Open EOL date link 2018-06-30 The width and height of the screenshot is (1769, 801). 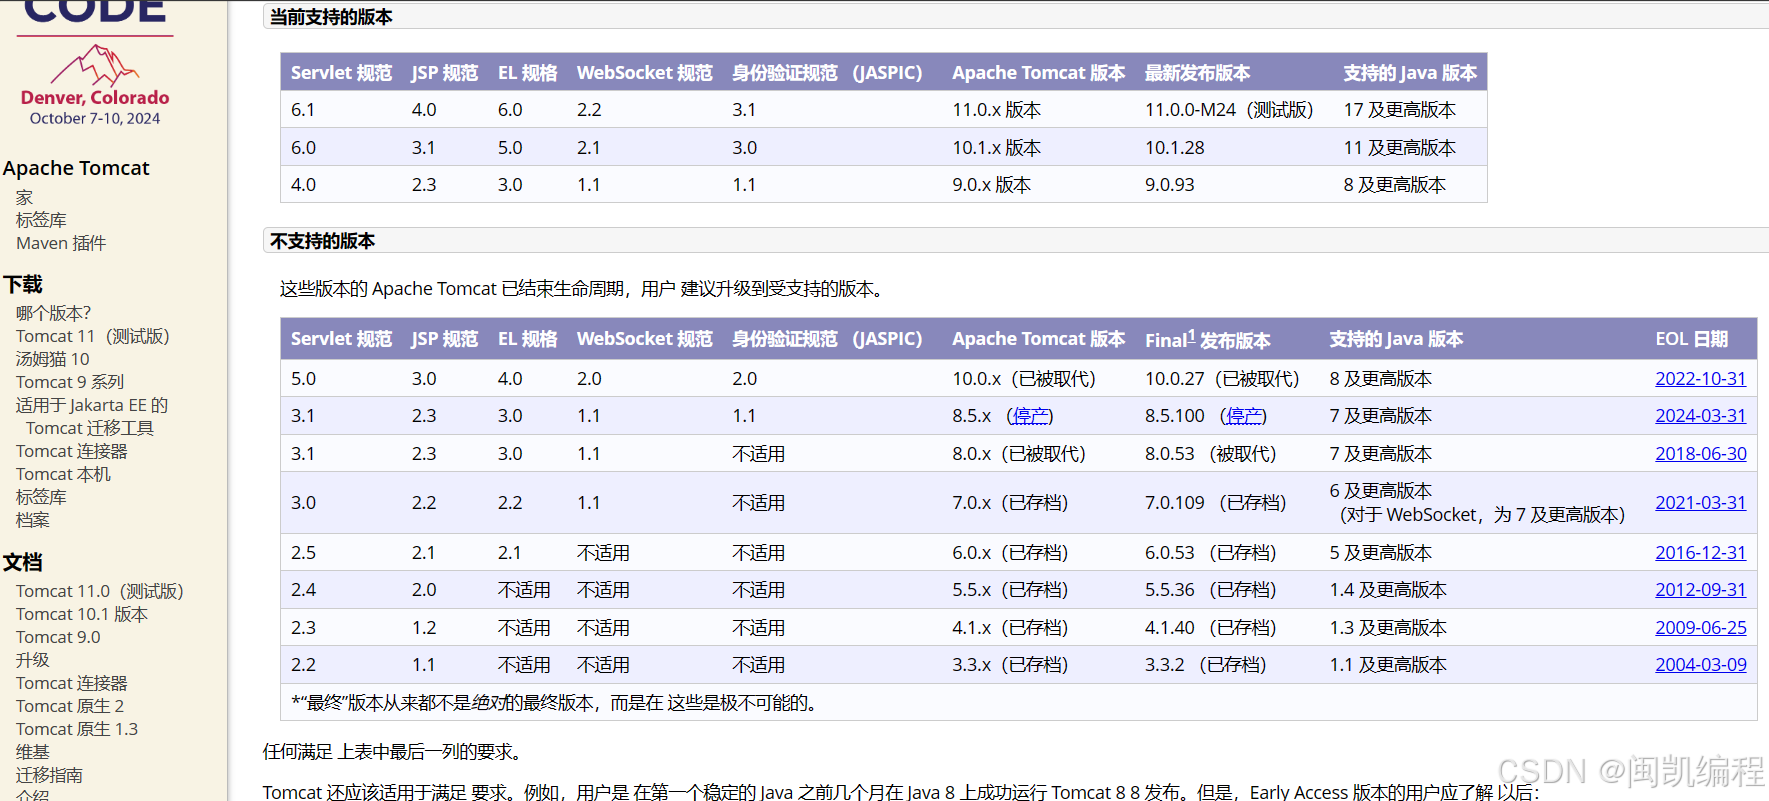1700,454
